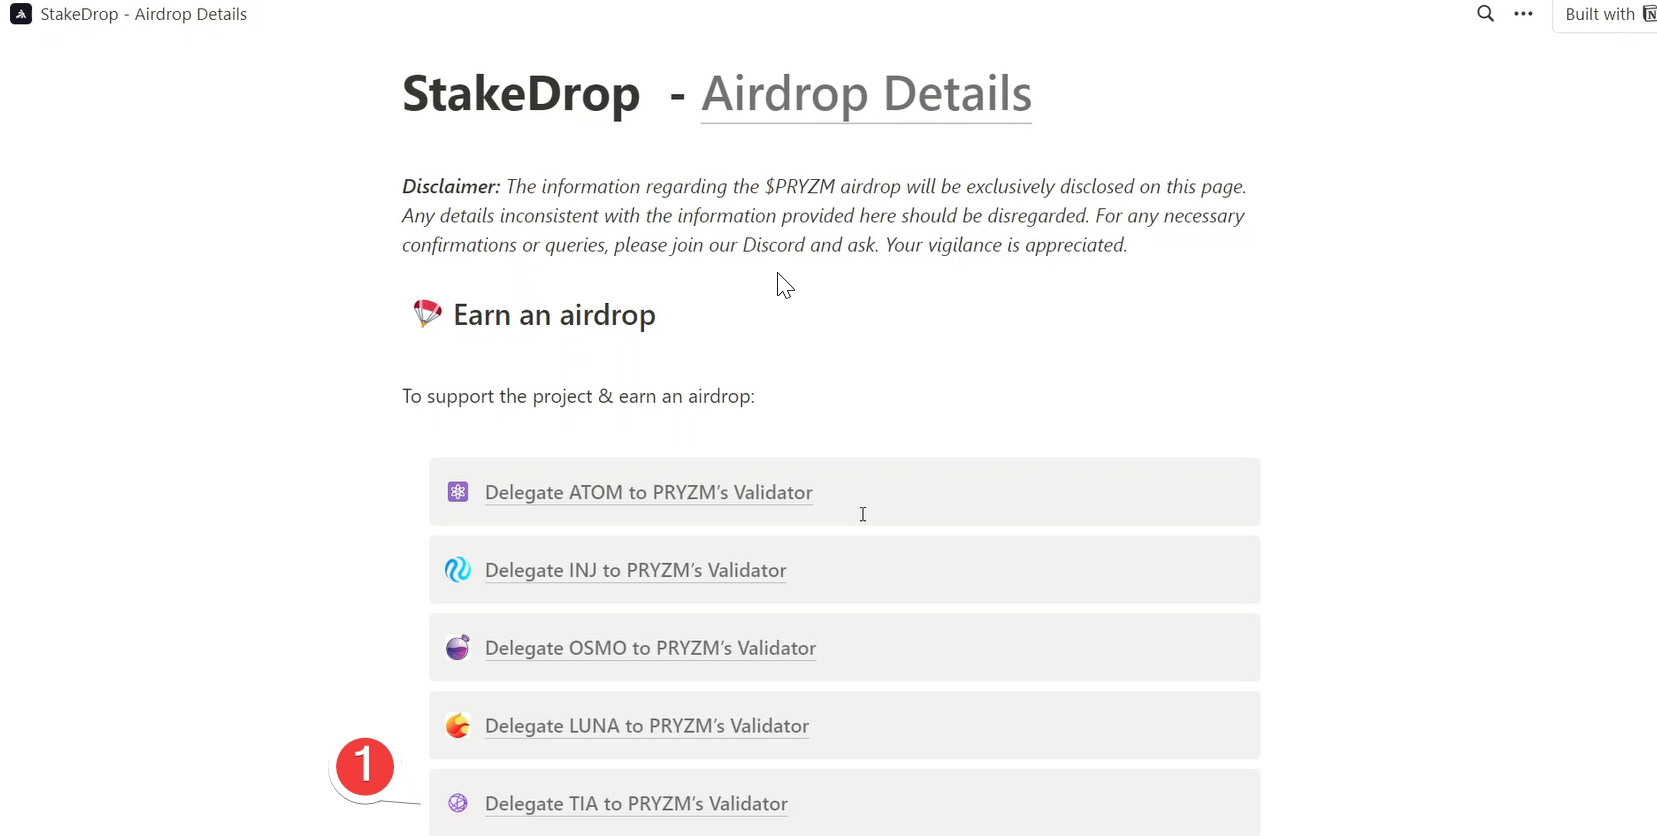Click the Airdrop Details title link
The height and width of the screenshot is (836, 1657).
[x=866, y=94]
